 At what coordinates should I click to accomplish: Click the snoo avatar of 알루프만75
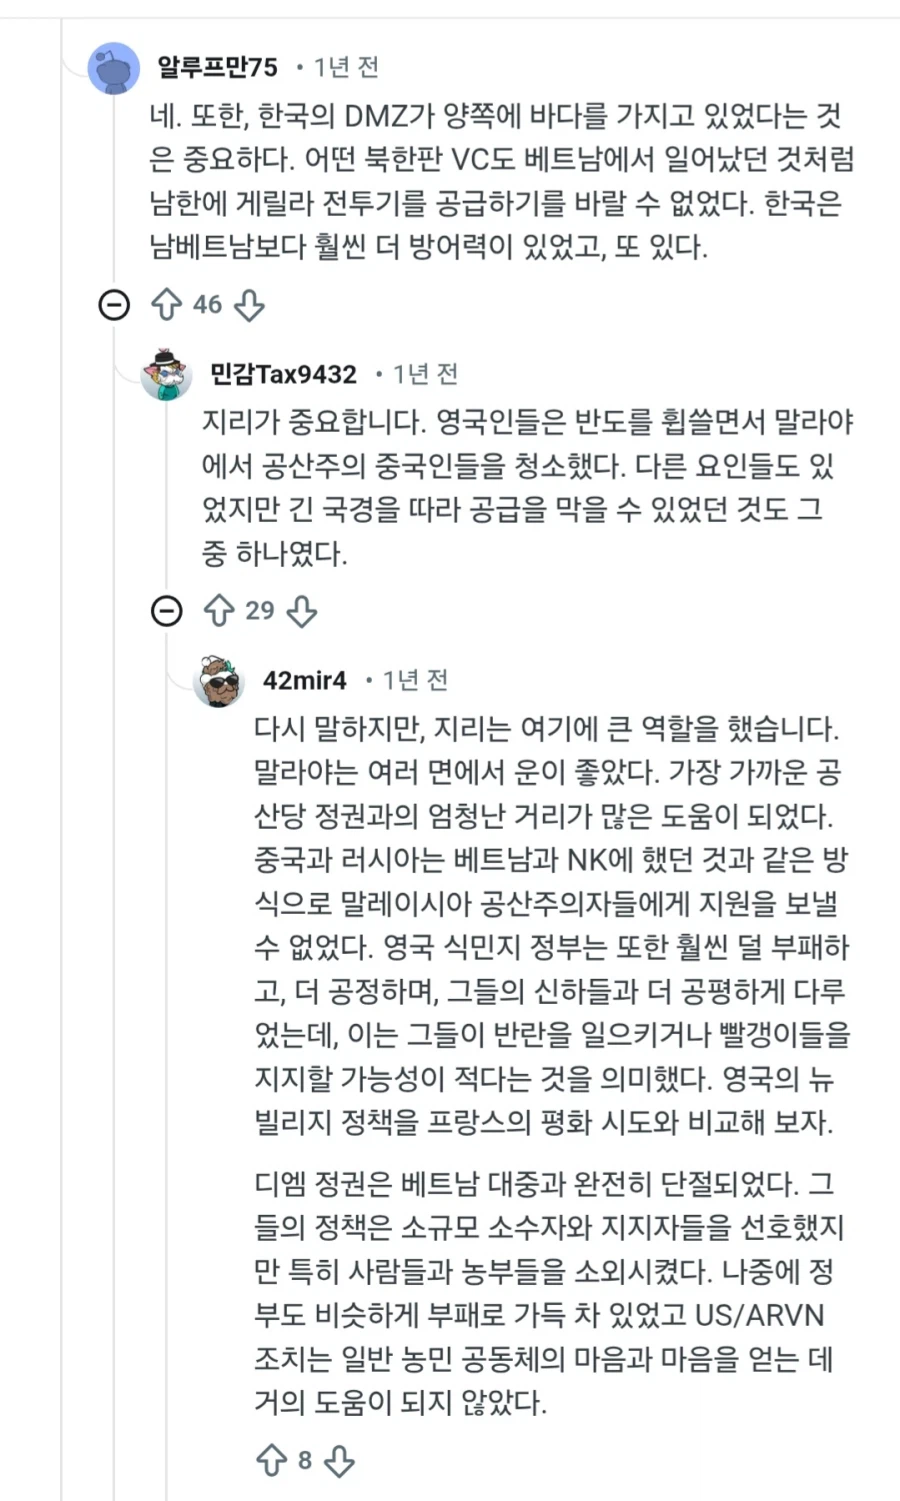(110, 66)
